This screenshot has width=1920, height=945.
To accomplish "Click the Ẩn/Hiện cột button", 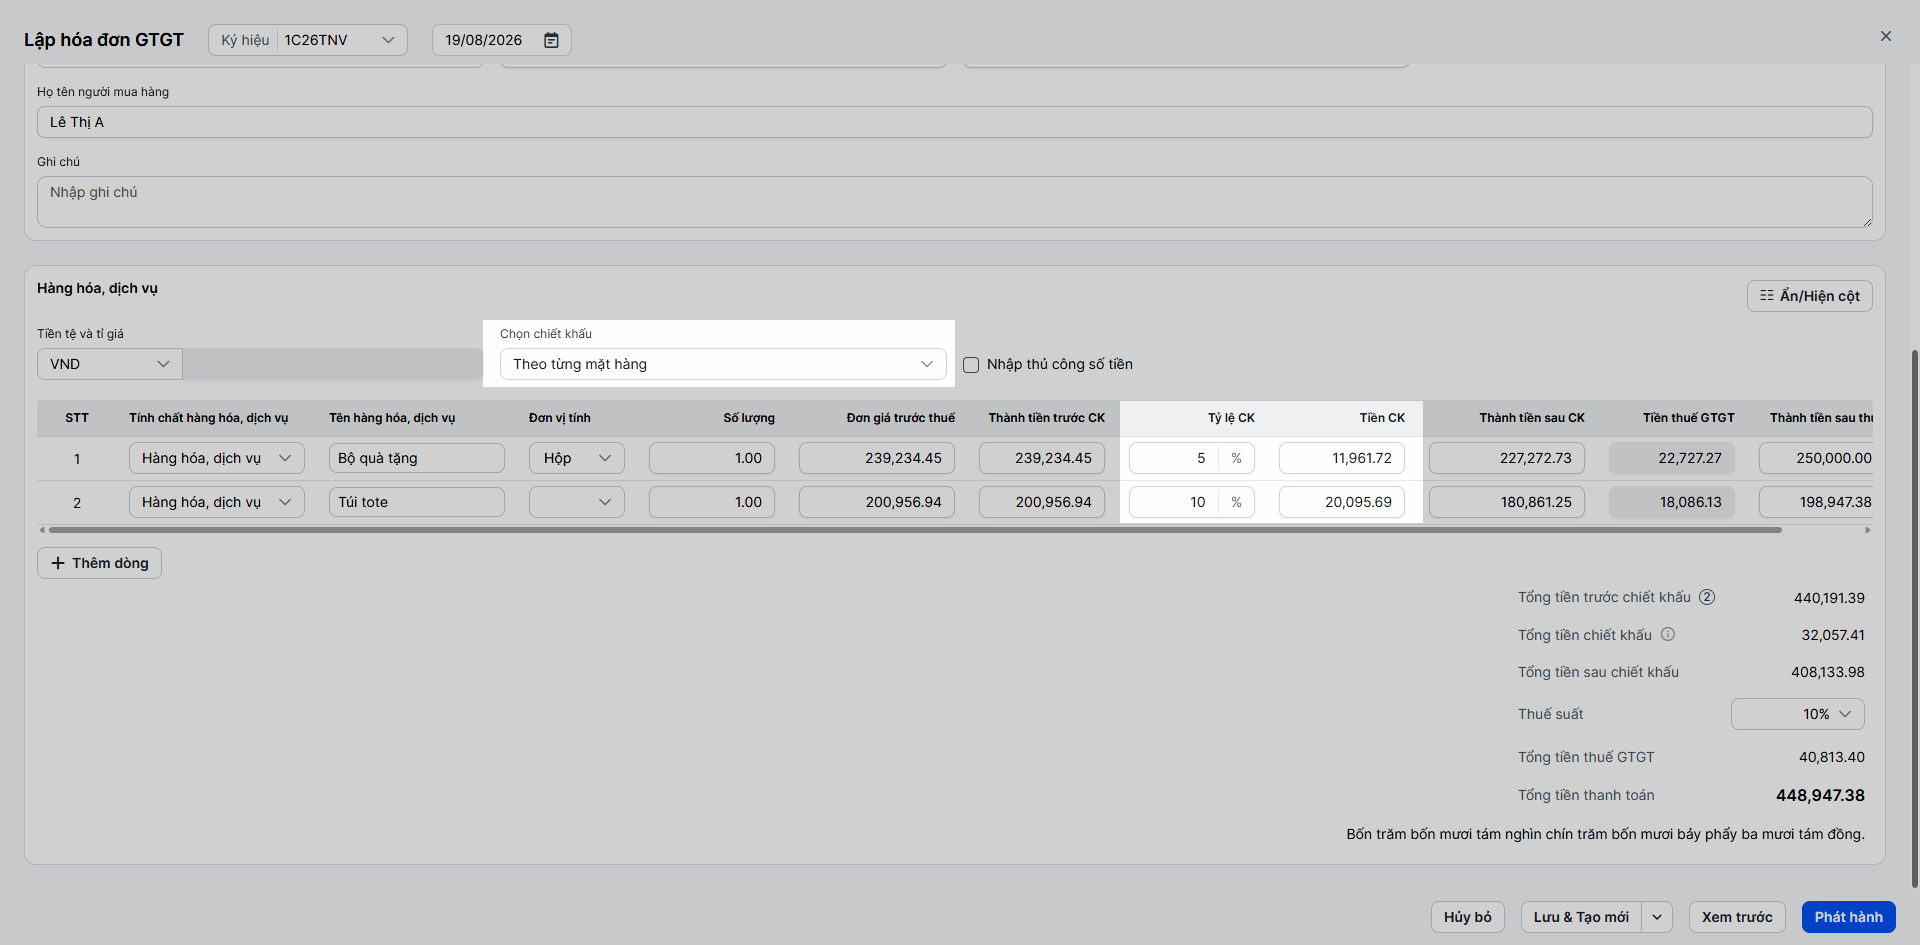I will 1810,296.
